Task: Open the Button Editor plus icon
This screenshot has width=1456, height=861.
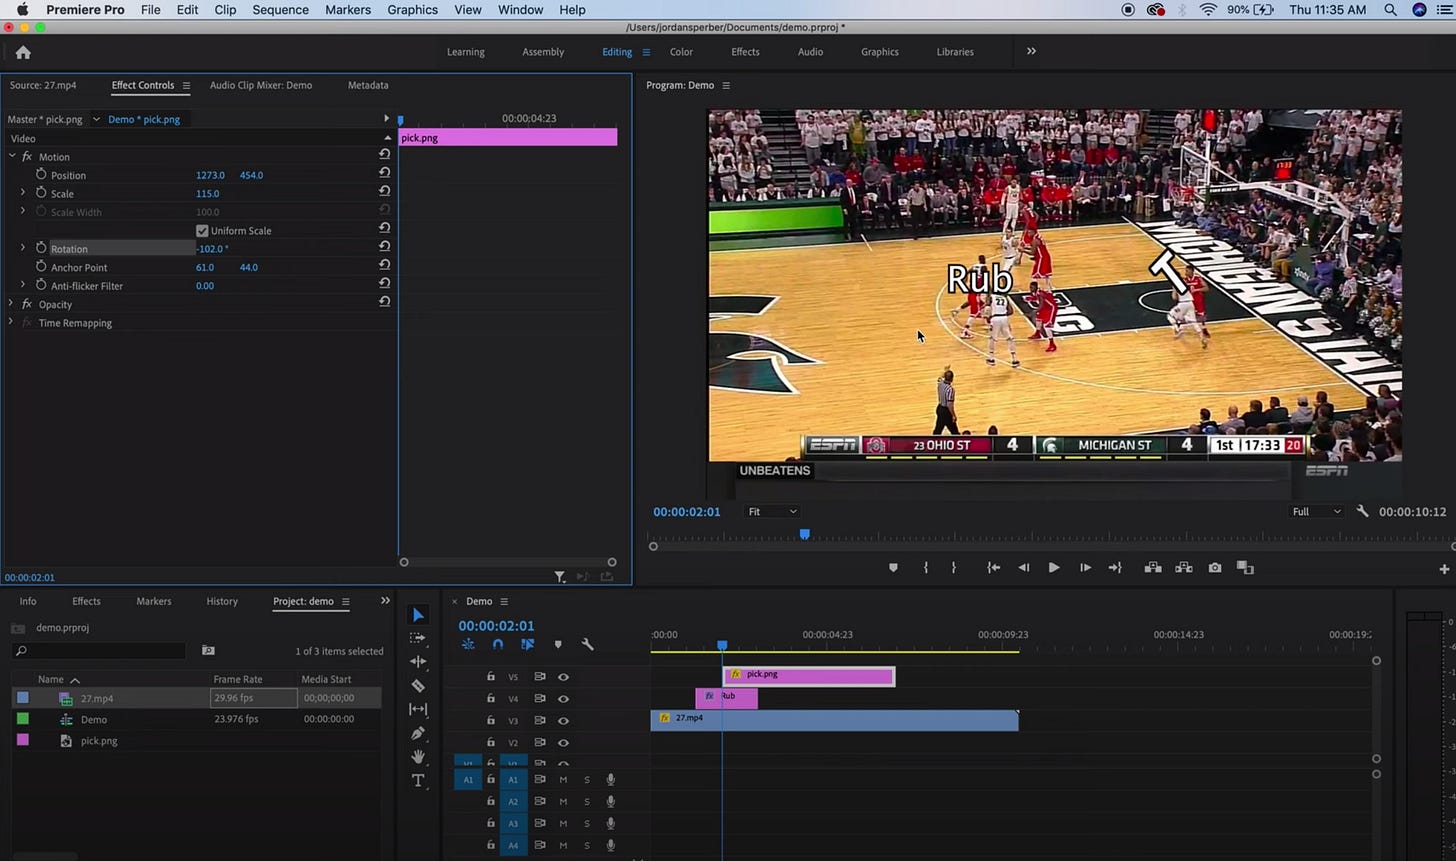Action: pos(1444,569)
